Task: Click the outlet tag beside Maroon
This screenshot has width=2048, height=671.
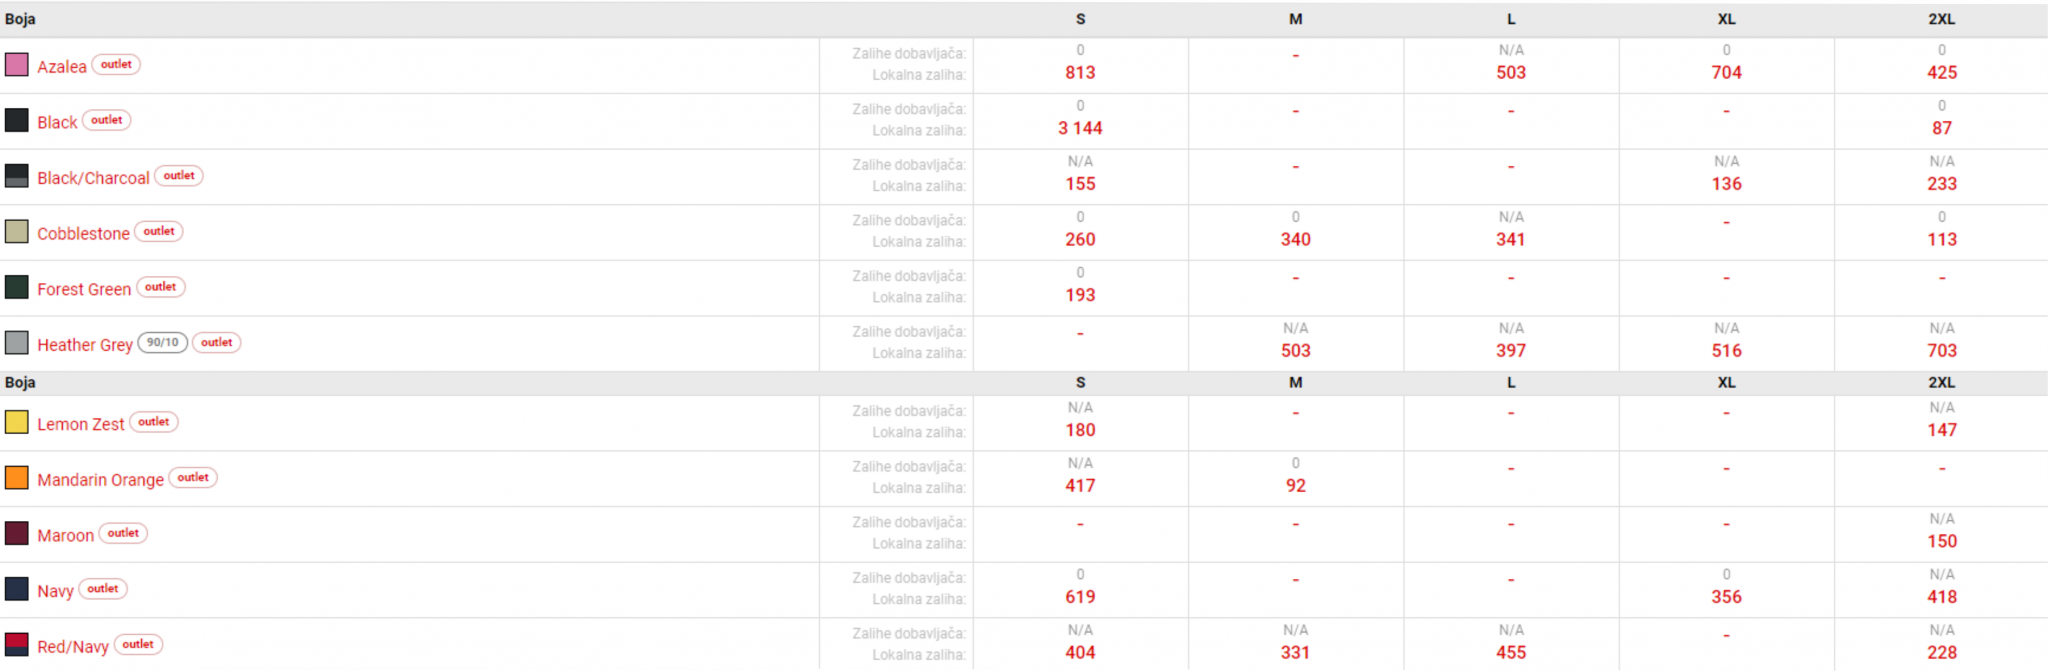Action: 123,534
